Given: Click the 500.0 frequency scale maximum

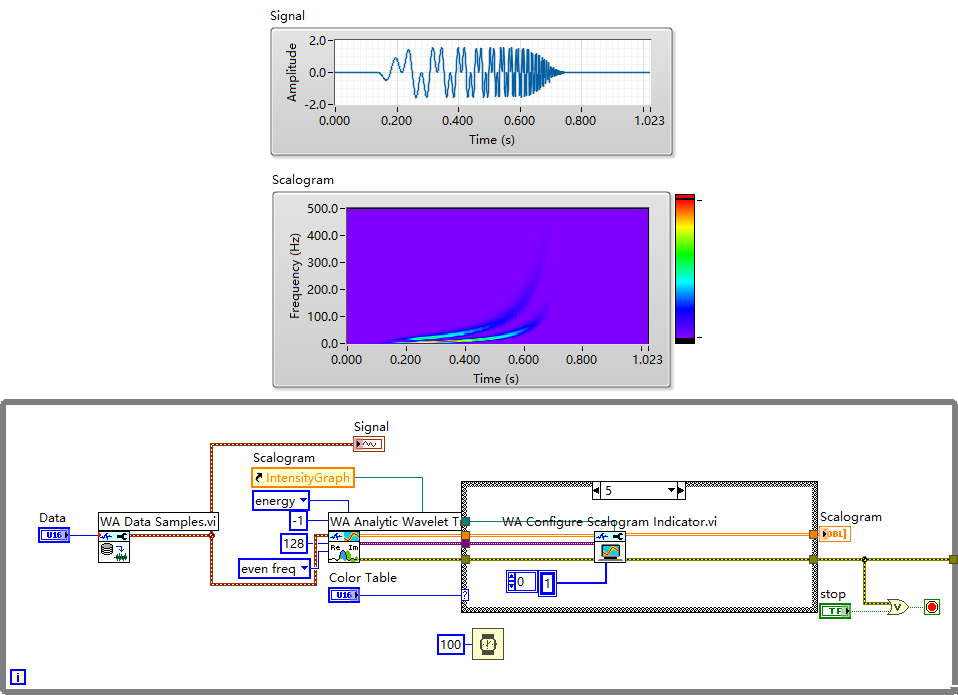Looking at the screenshot, I should click(323, 209).
